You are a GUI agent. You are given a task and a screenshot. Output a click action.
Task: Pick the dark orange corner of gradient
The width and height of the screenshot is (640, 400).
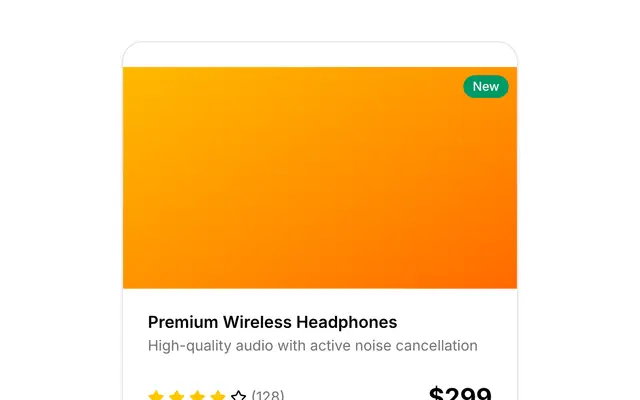click(504, 278)
